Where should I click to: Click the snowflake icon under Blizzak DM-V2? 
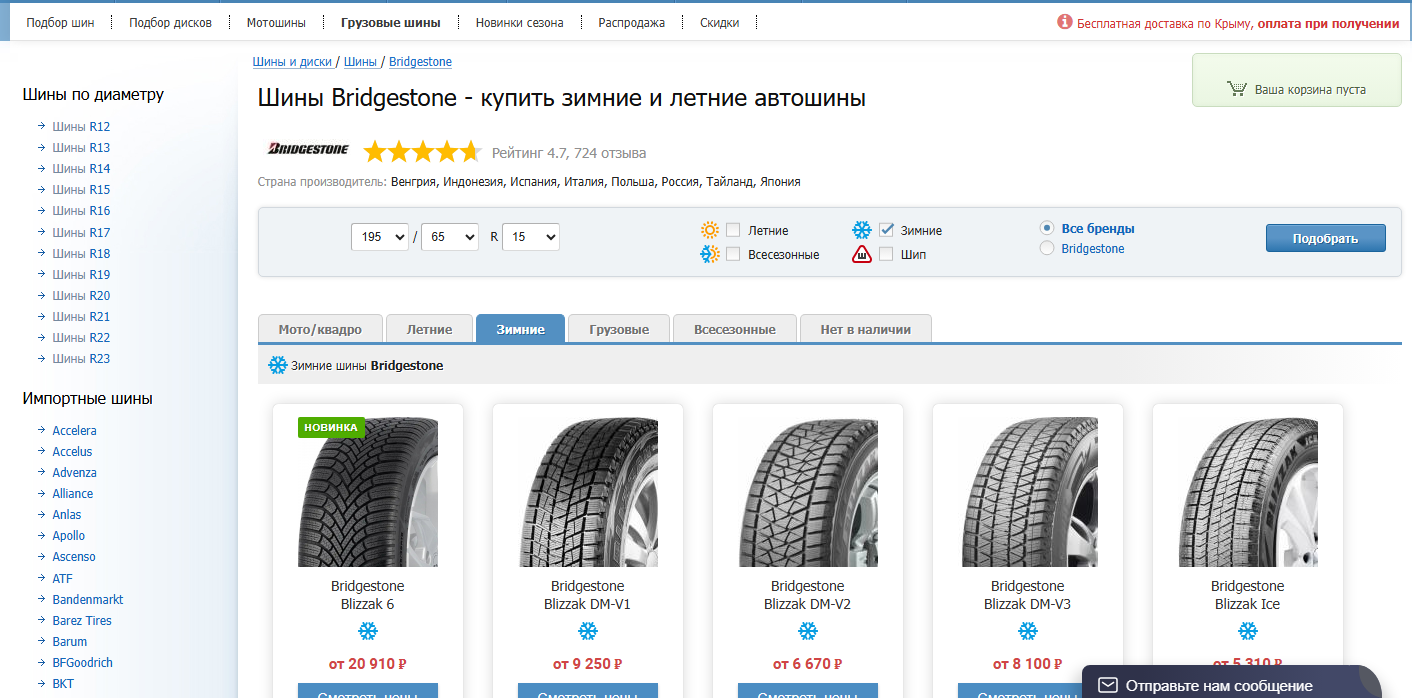click(x=807, y=631)
